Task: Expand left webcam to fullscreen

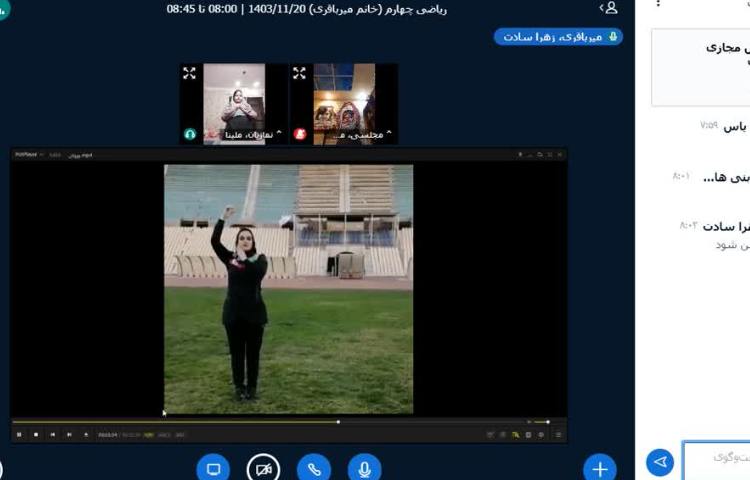Action: [x=189, y=73]
